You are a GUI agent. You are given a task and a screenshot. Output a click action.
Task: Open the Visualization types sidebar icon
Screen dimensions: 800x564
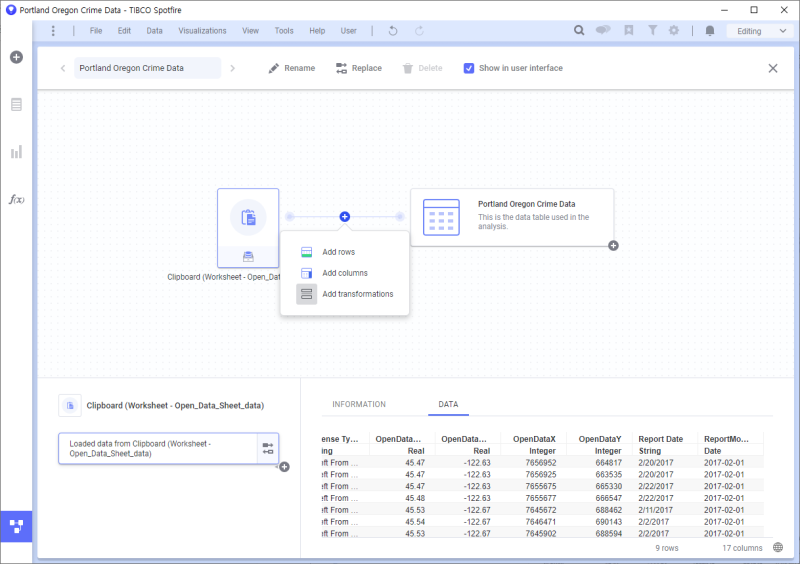pyautogui.click(x=16, y=152)
